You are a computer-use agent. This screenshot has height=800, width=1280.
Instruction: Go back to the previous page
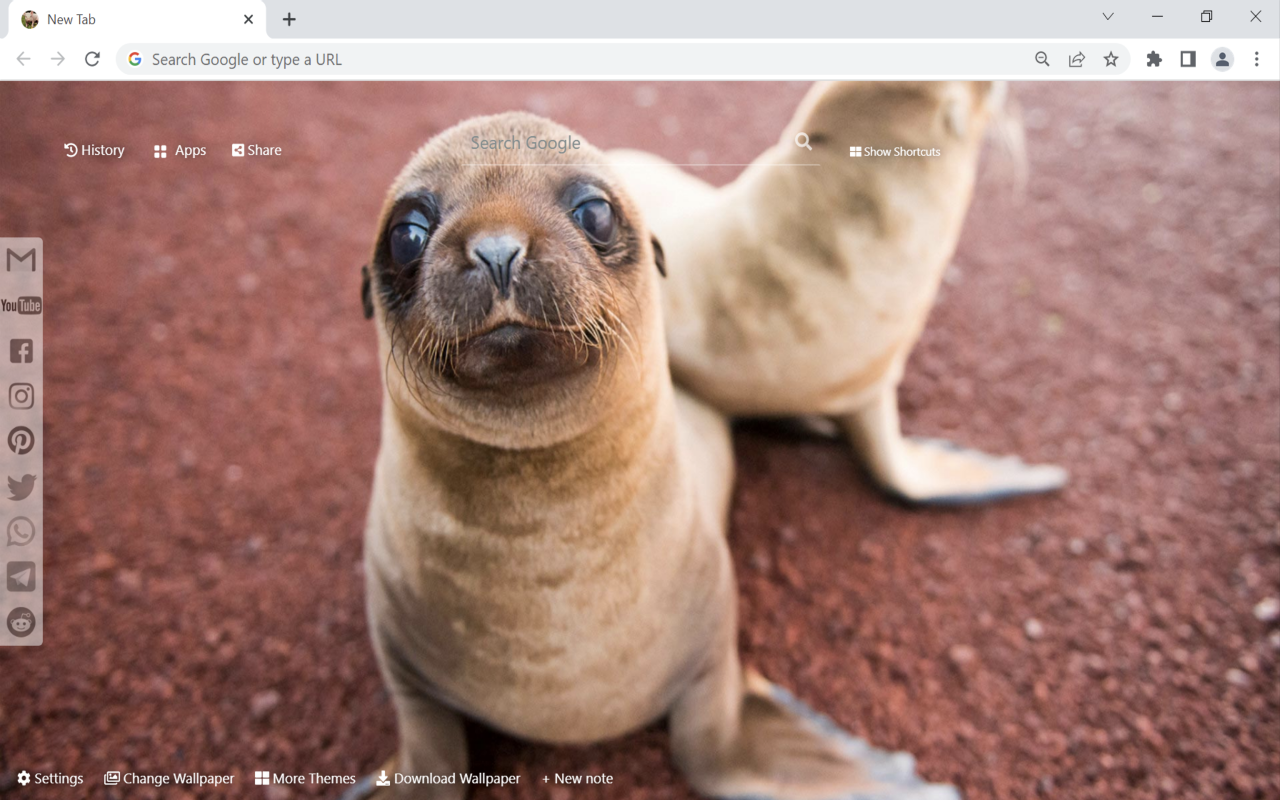point(23,59)
